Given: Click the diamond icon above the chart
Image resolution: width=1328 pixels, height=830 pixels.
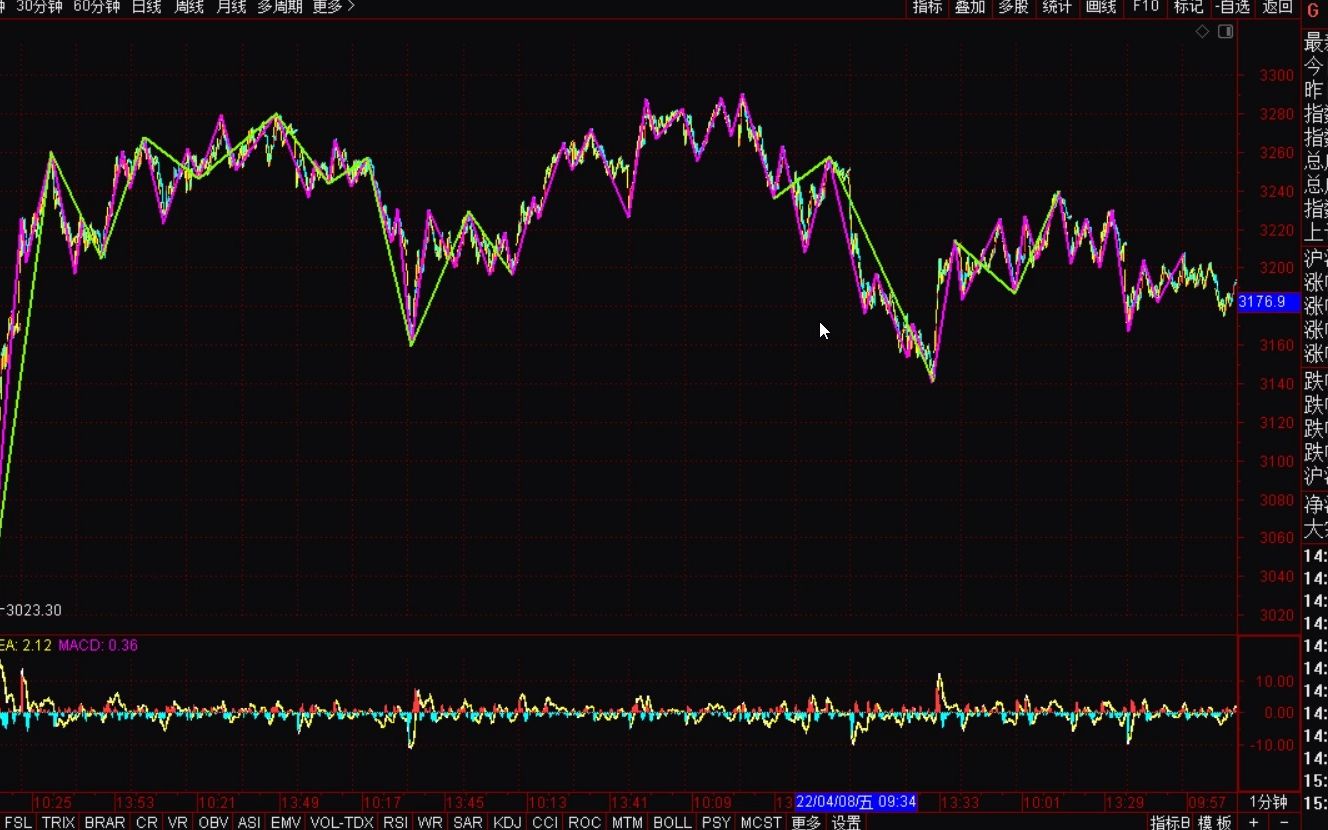Looking at the screenshot, I should pyautogui.click(x=1203, y=32).
